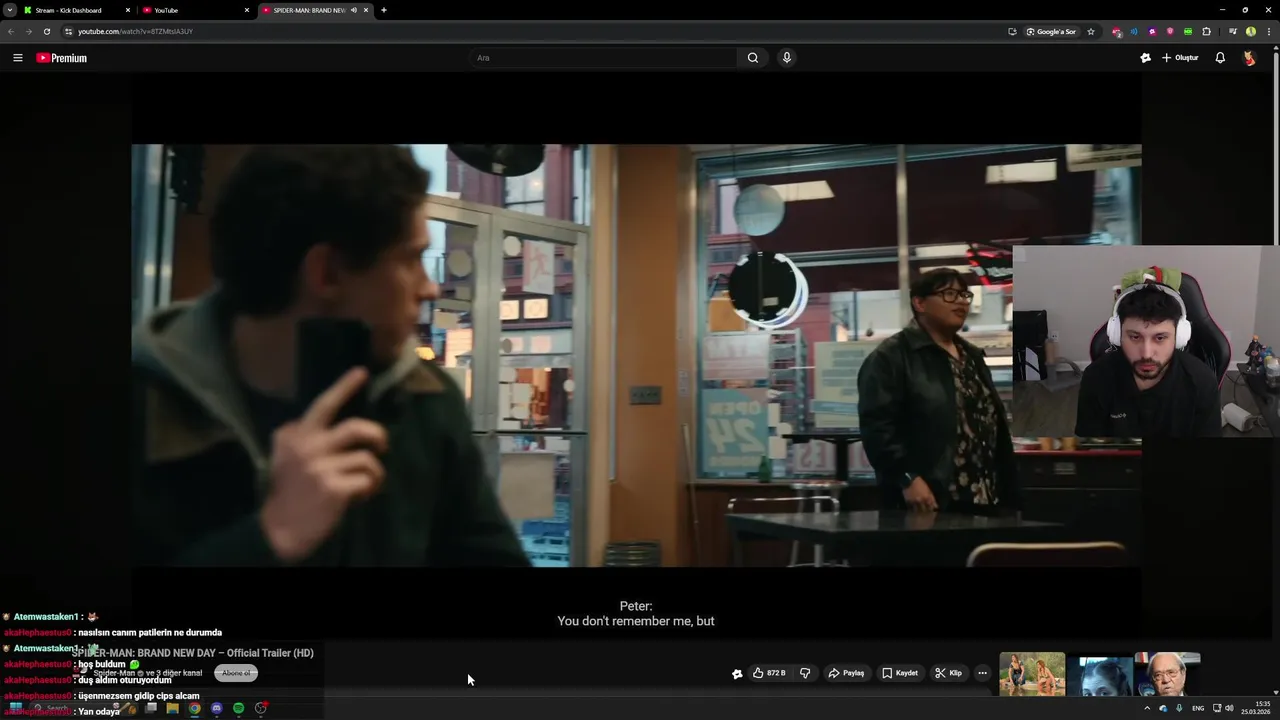The width and height of the screenshot is (1280, 720).
Task: Open the three-dot more actions menu
Action: coord(982,673)
